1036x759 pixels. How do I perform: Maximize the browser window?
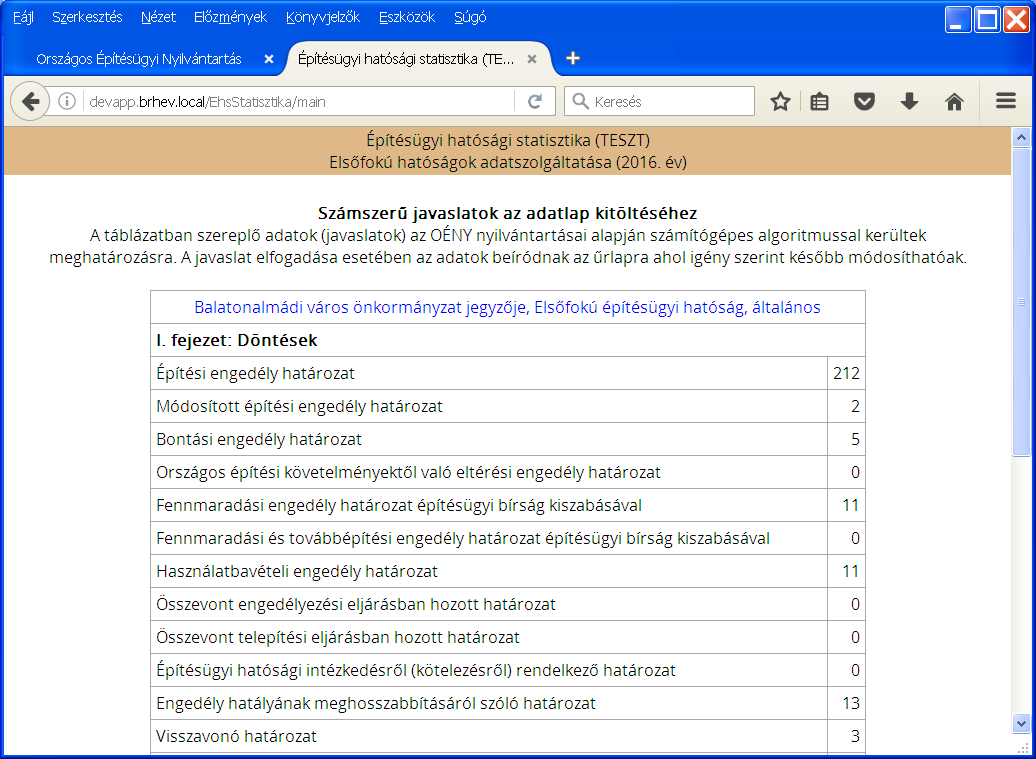(x=987, y=19)
